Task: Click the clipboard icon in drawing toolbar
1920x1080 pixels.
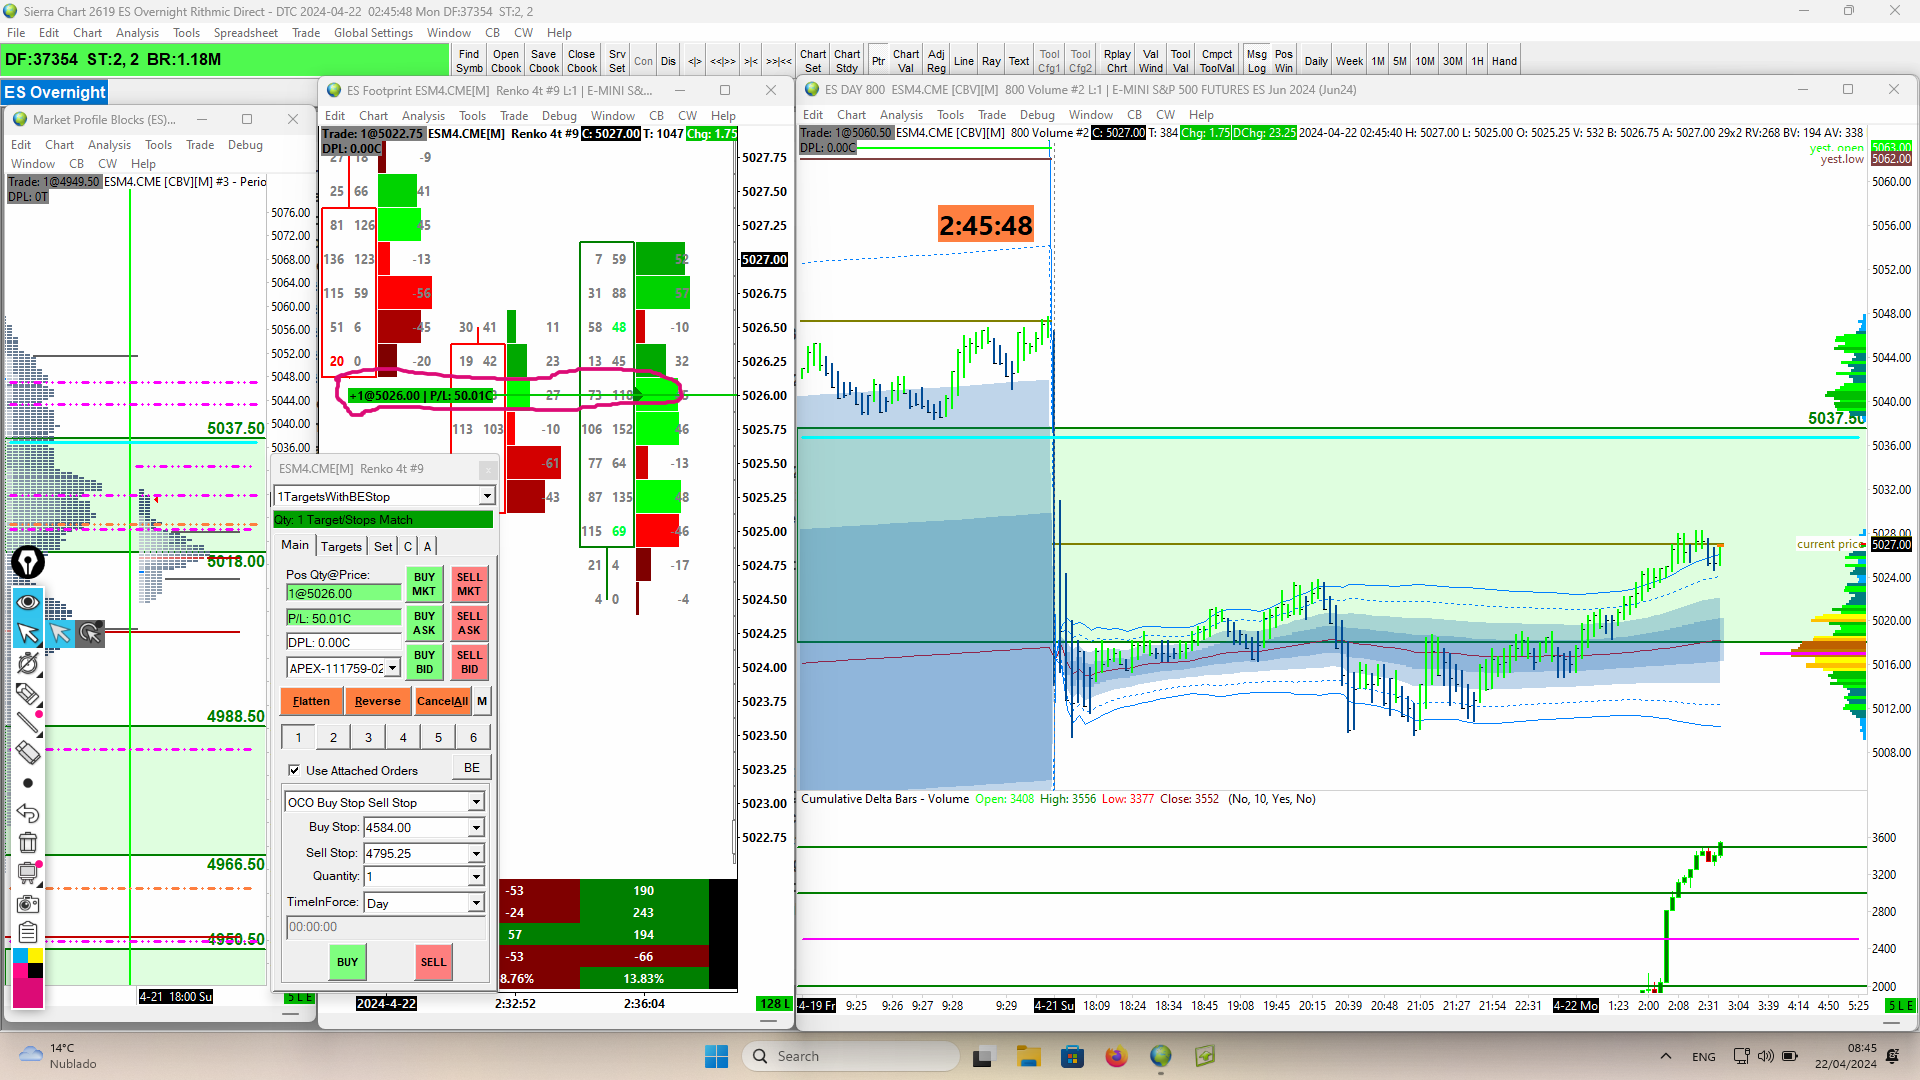Action: [28, 933]
